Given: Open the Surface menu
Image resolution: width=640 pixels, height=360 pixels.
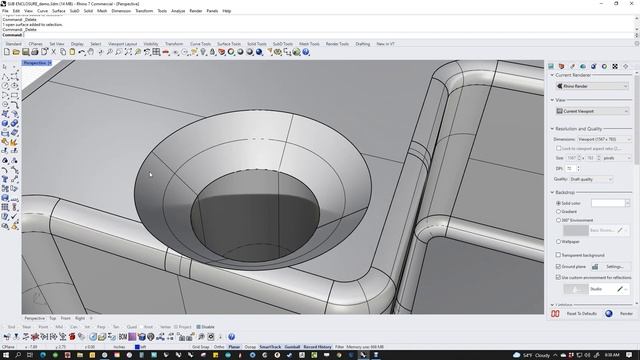Looking at the screenshot, I should coord(58,11).
